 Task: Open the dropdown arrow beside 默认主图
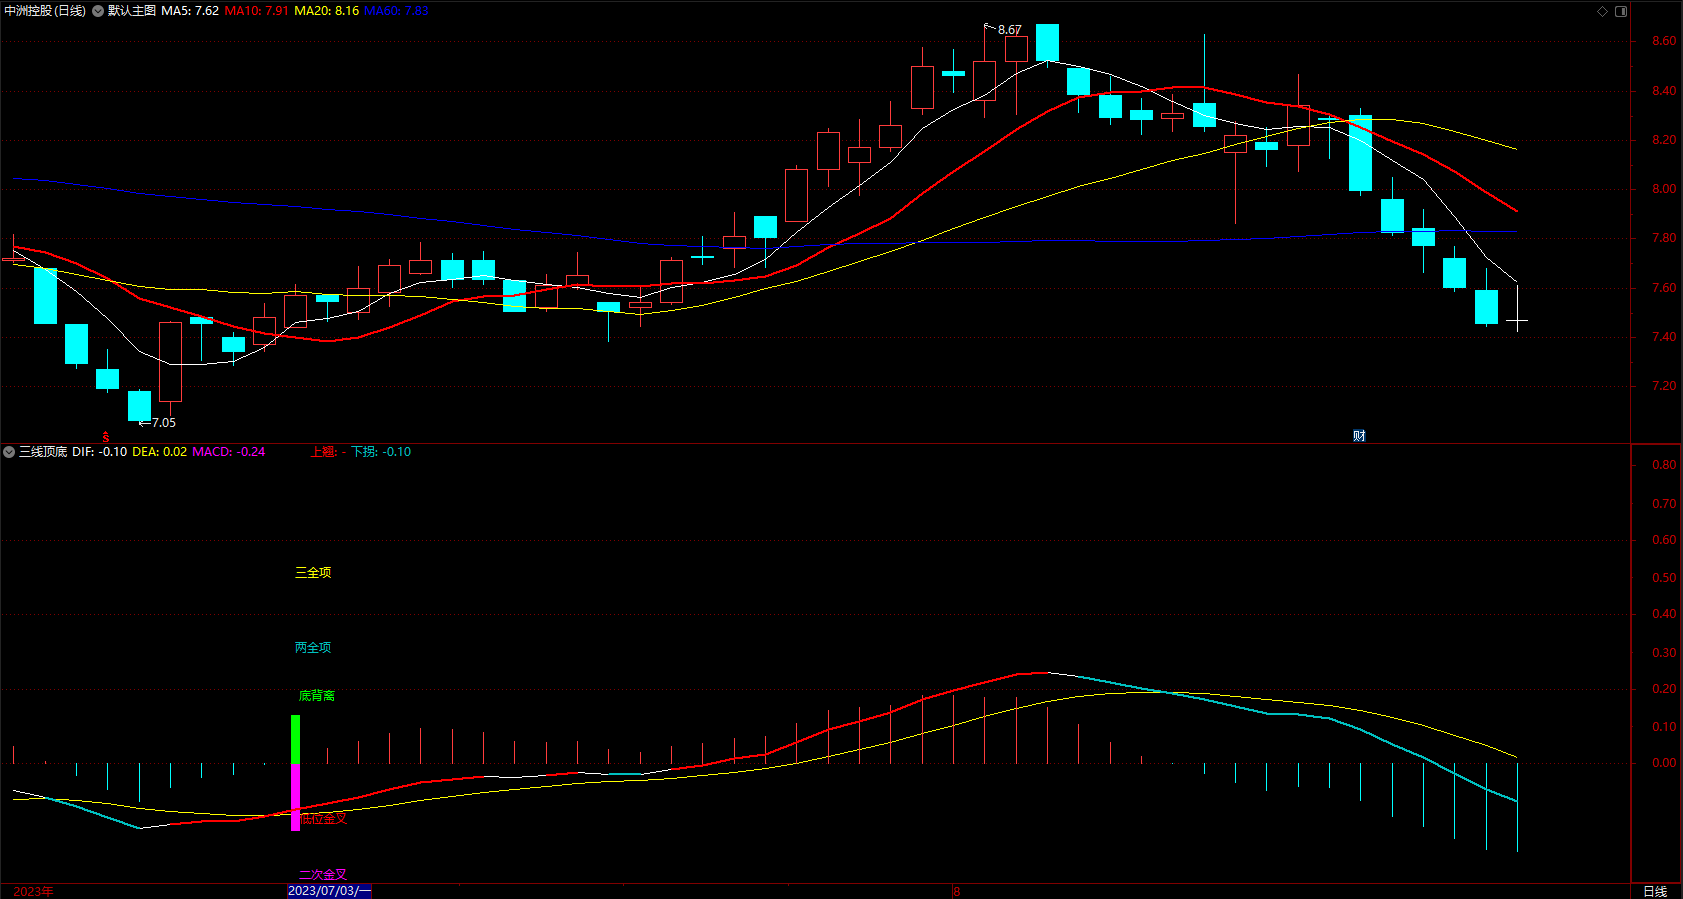point(98,11)
